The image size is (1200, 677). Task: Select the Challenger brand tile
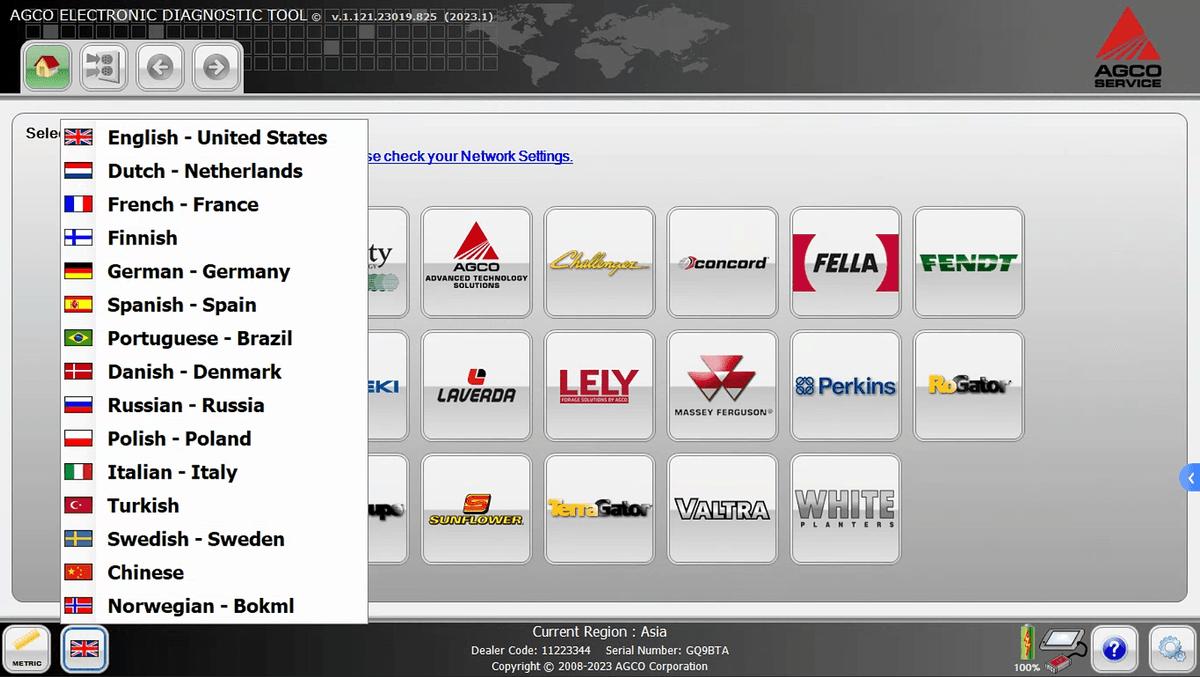[599, 262]
